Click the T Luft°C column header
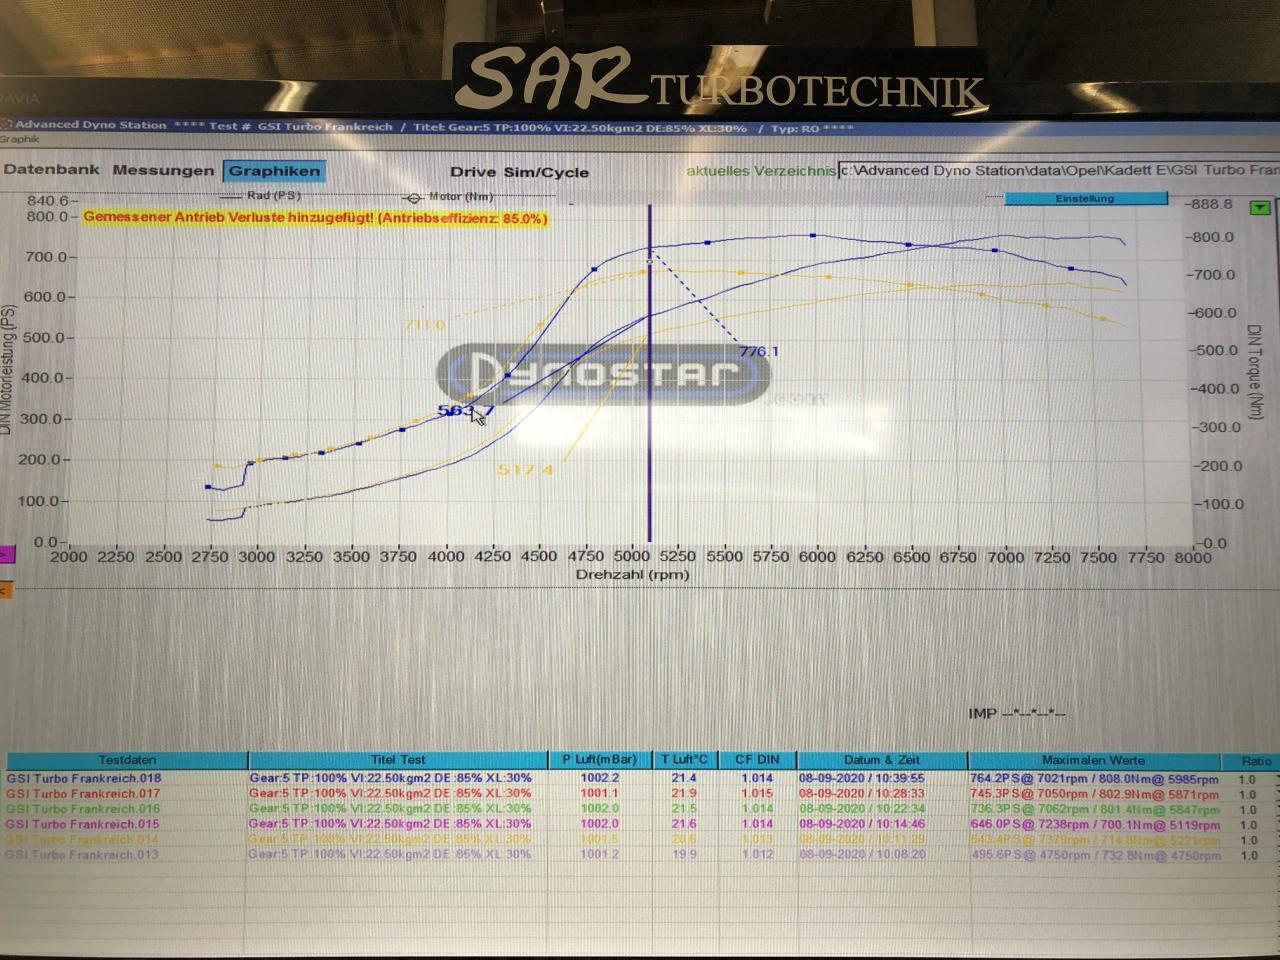 coord(684,760)
